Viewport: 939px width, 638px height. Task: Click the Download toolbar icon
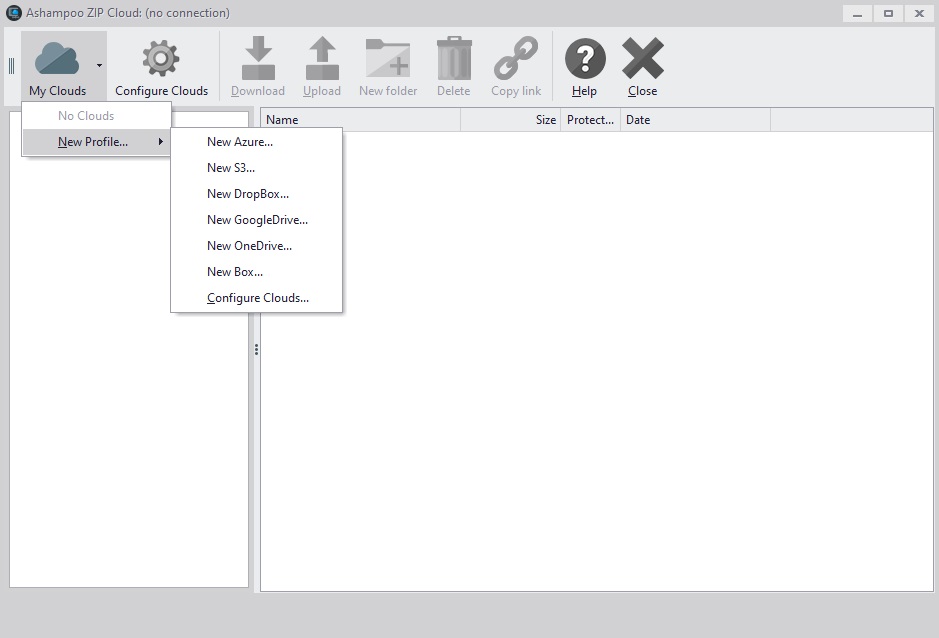(x=258, y=59)
